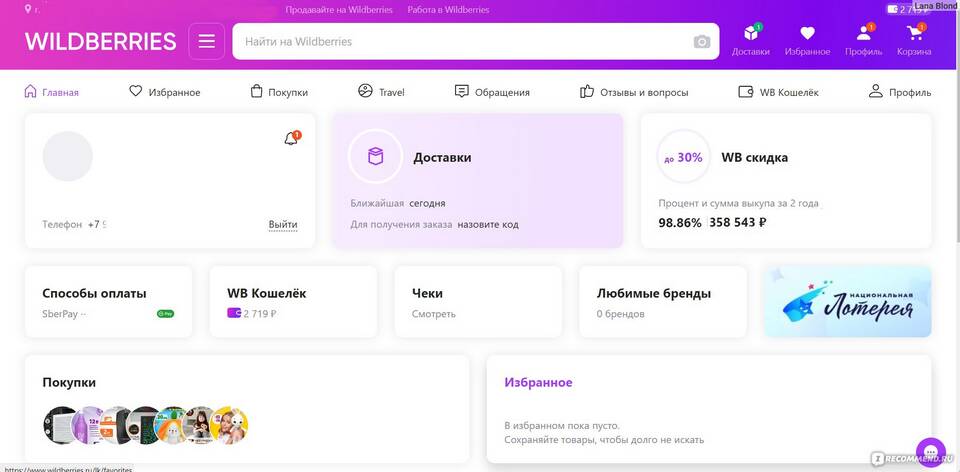The image size is (960, 472).
Task: Go to Отзывы и вопросы tab
Action: tap(634, 92)
